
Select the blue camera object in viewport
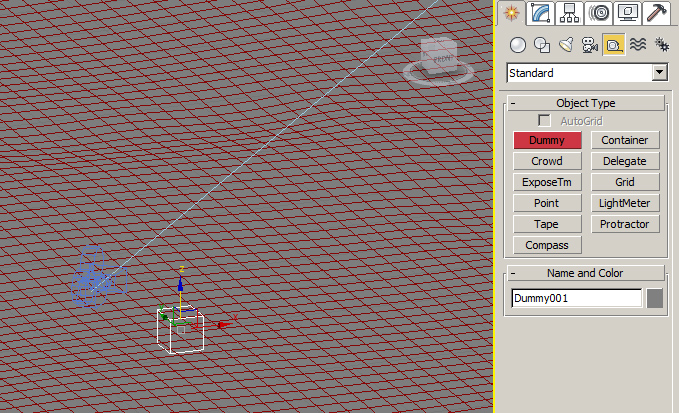pyautogui.click(x=99, y=276)
